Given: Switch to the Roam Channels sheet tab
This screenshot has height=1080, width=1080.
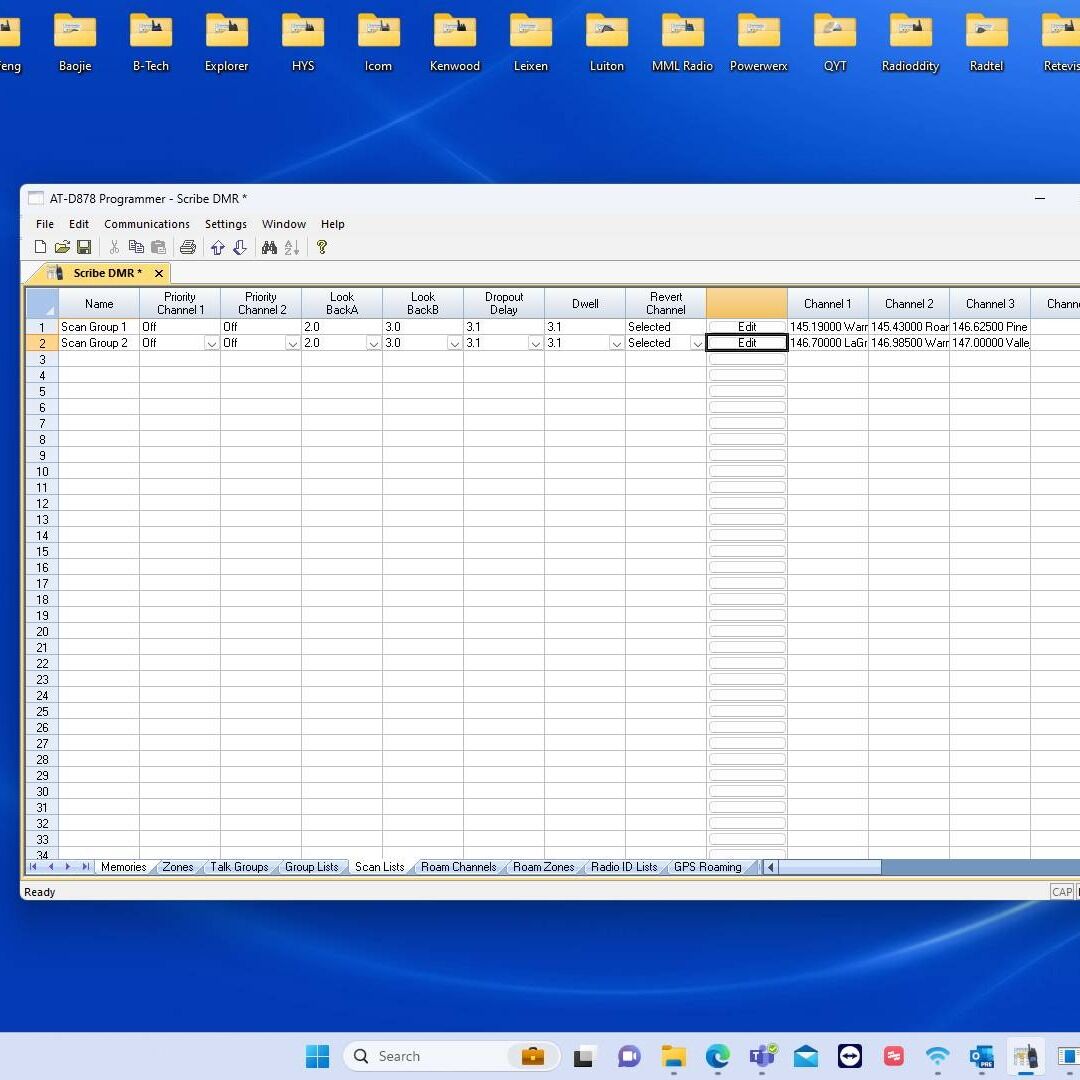Looking at the screenshot, I should point(458,867).
